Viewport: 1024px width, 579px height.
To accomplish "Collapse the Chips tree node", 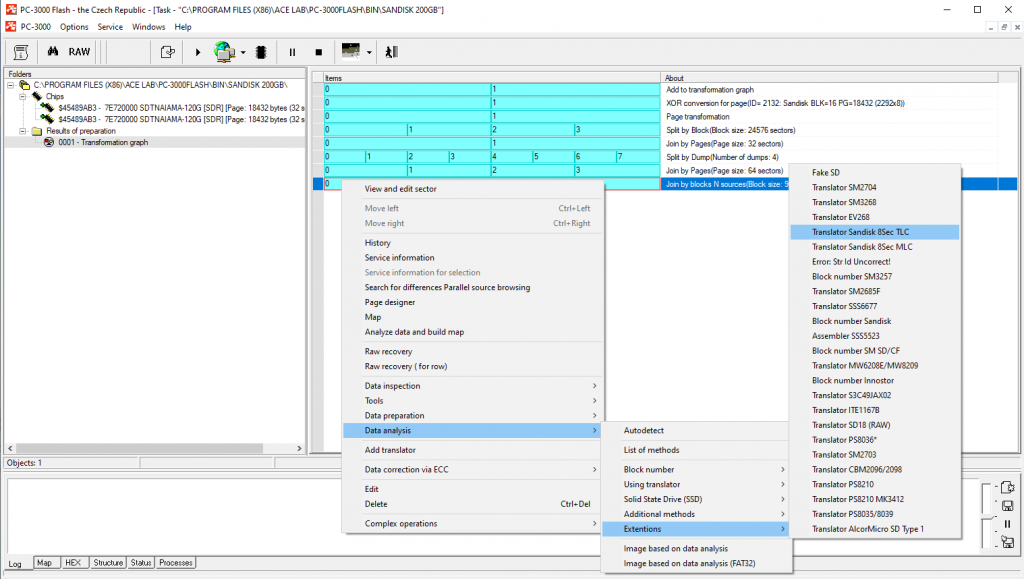I will point(24,97).
